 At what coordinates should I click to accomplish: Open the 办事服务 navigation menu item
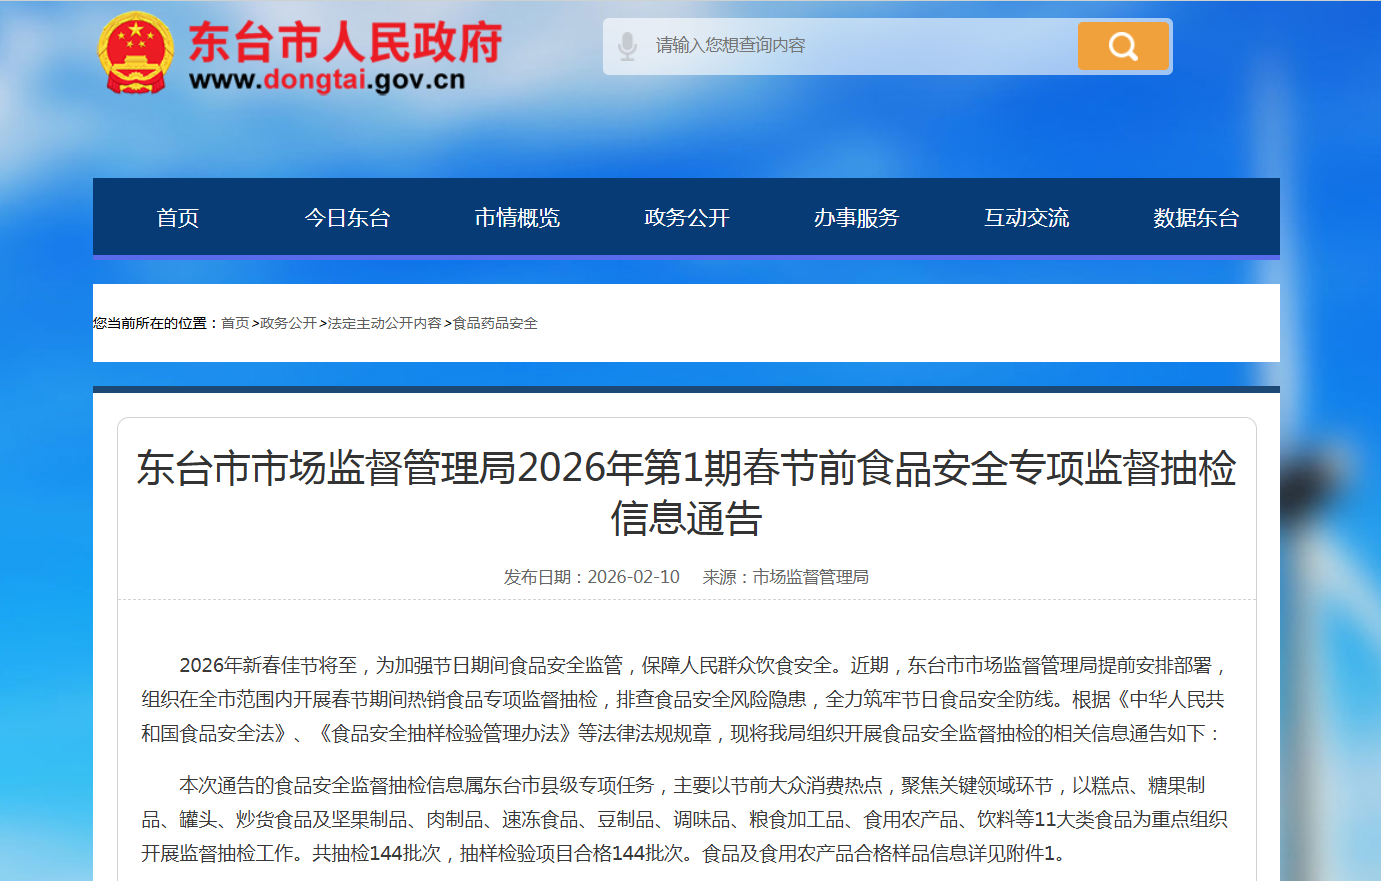click(x=856, y=218)
